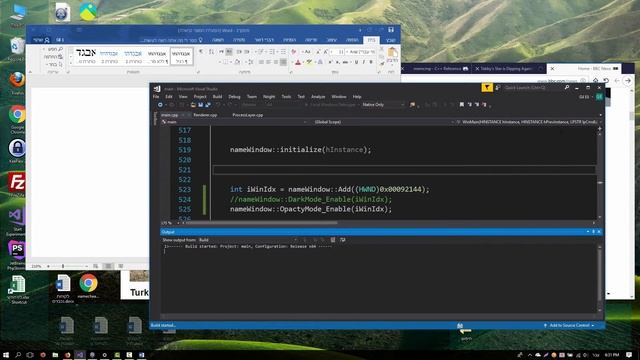Click the code editor vertical scrollbar

600,175
